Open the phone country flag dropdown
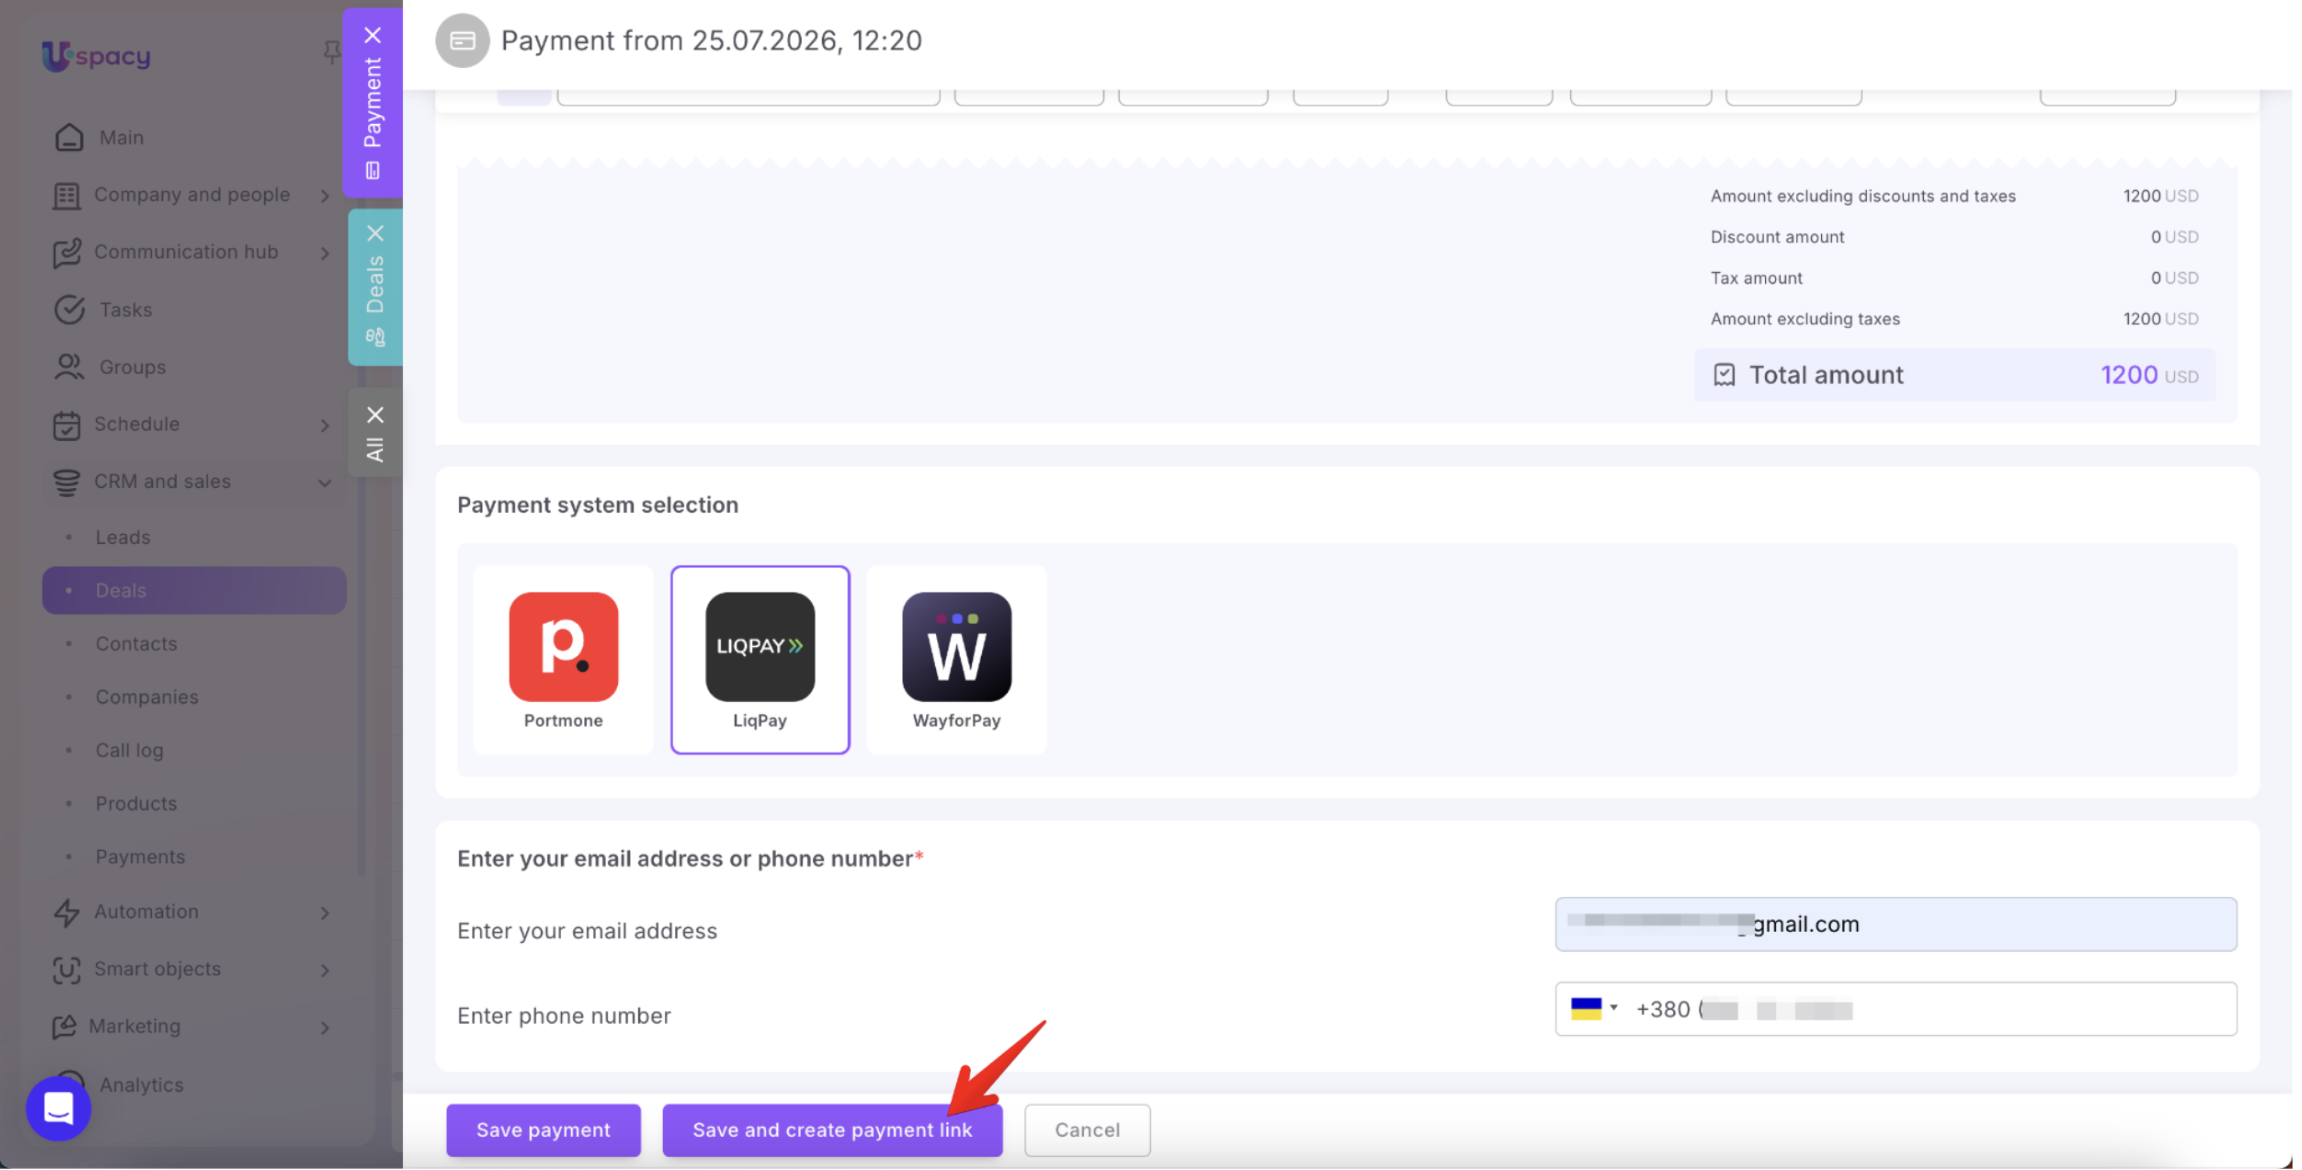This screenshot has width=2302, height=1170. [x=1594, y=1009]
